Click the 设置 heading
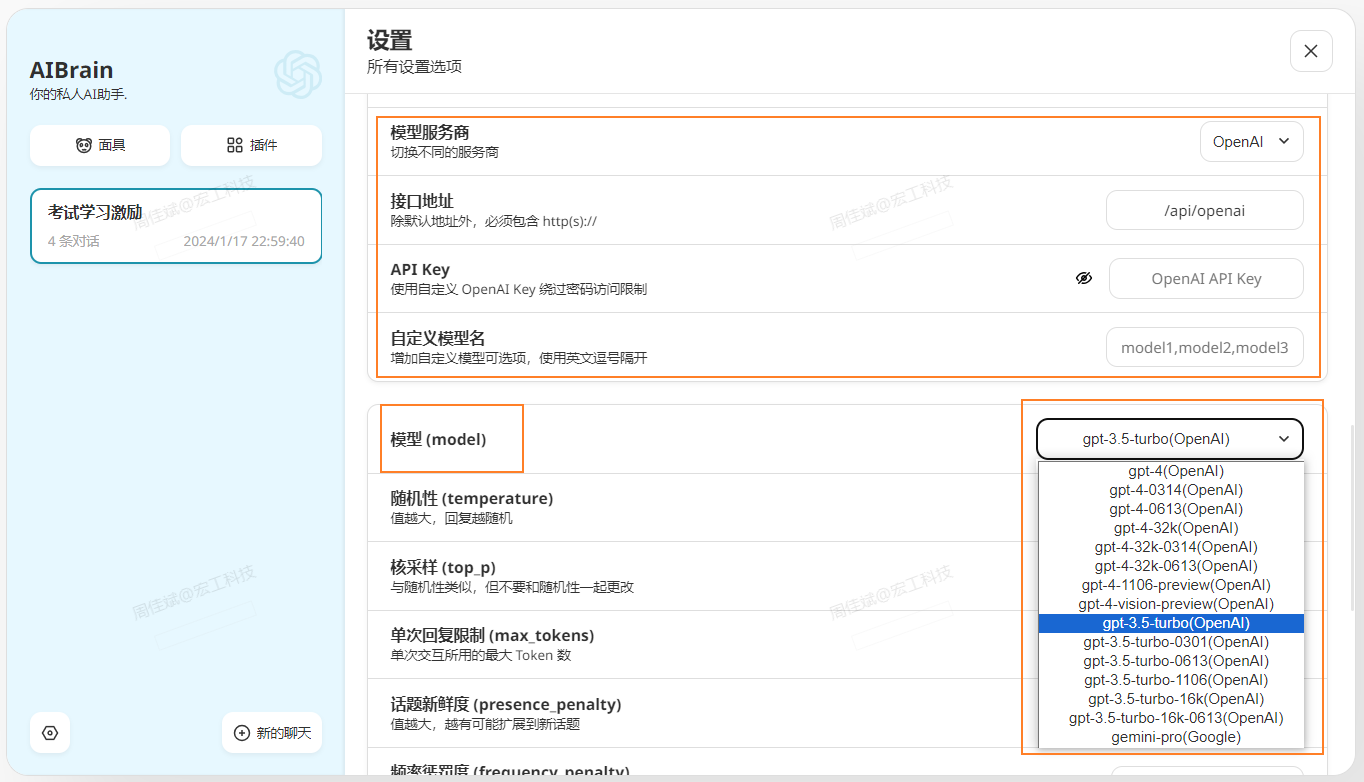 (389, 41)
